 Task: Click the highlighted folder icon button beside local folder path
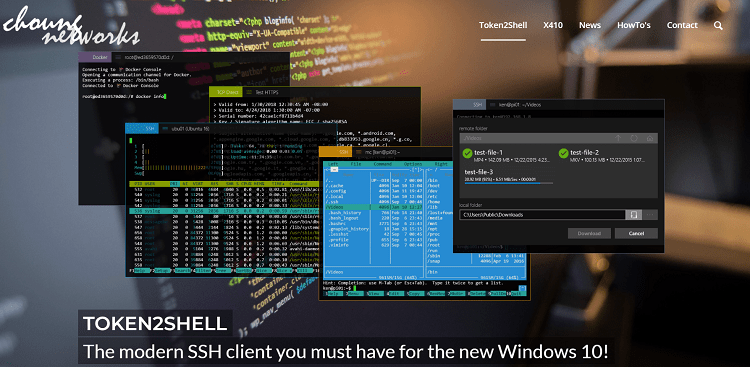coord(633,215)
